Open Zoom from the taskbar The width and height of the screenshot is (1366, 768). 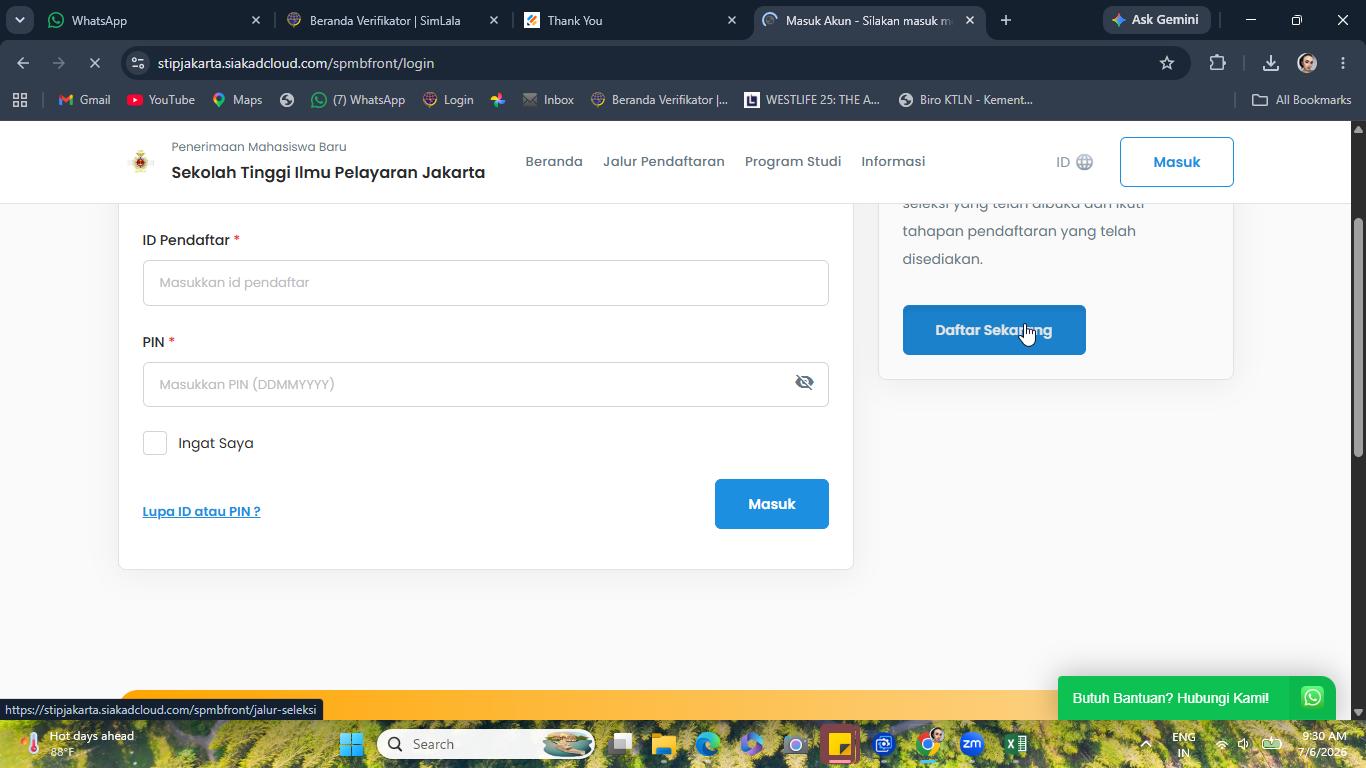[971, 744]
